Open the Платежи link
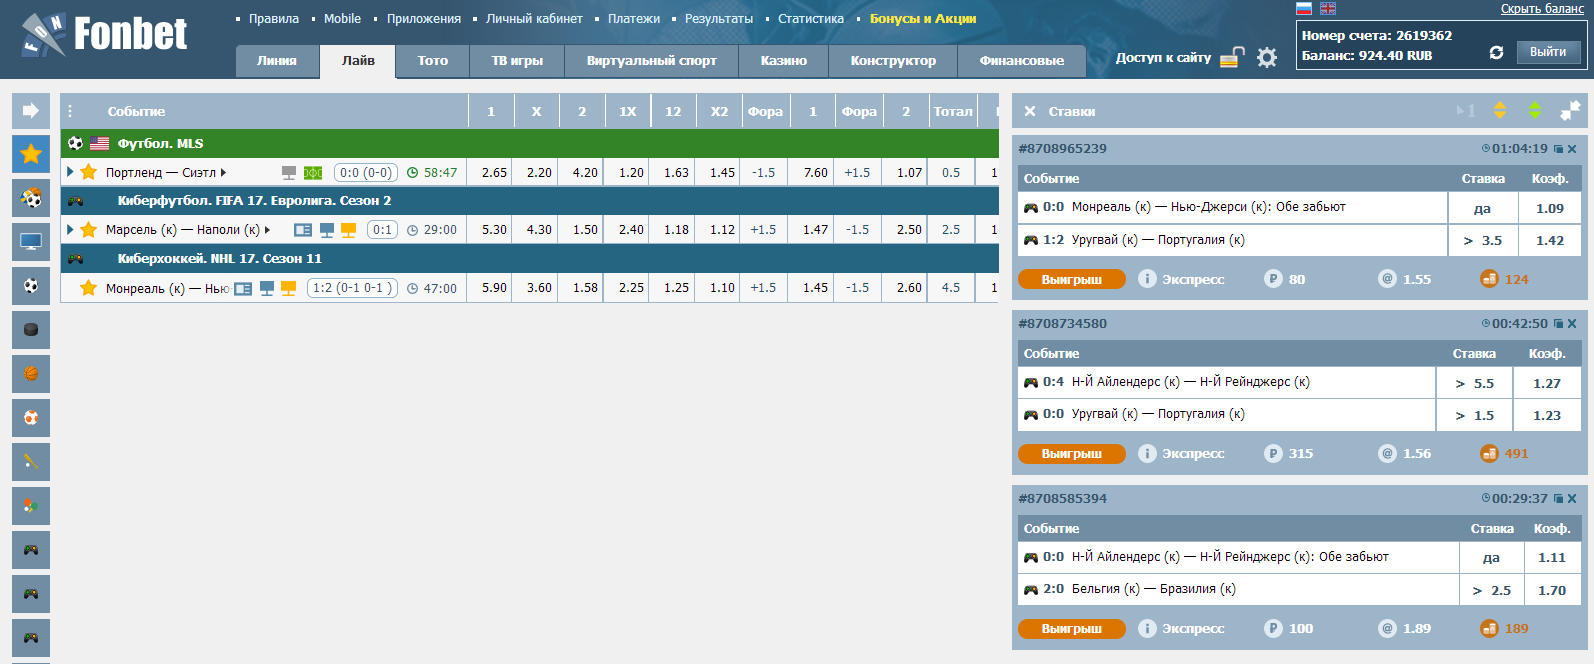Screen dimensions: 1594x664 coord(634,19)
